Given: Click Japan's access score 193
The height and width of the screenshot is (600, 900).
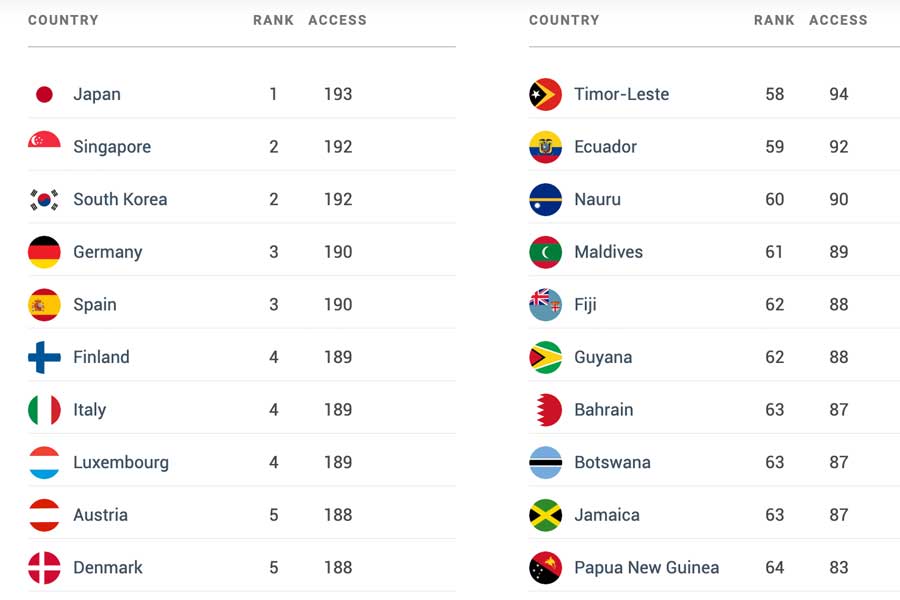Looking at the screenshot, I should pos(338,94).
